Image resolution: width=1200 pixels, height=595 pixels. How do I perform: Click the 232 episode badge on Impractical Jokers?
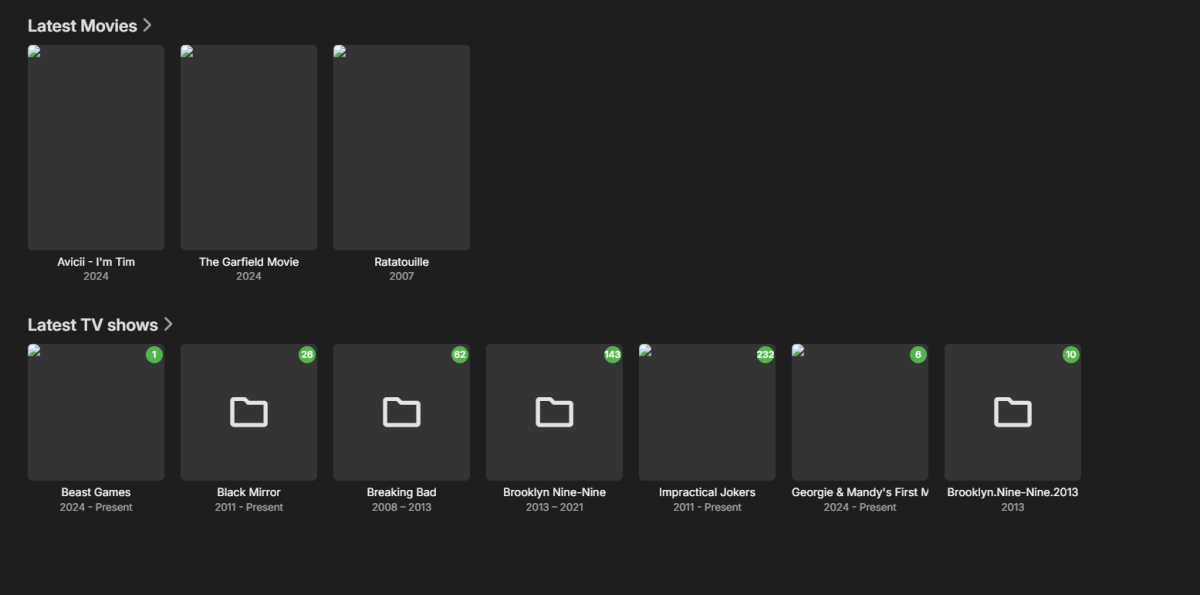[765, 355]
